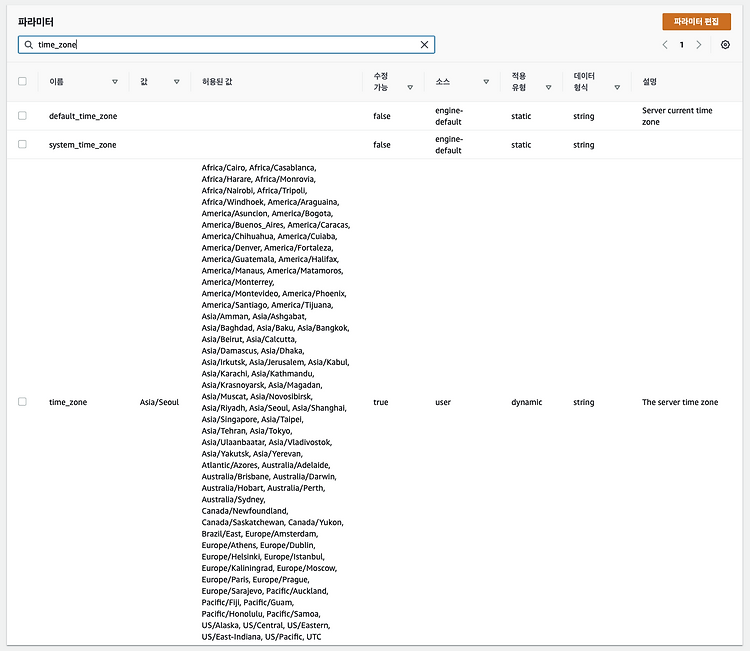This screenshot has width=750, height=651.
Task: Click 'static' in system_time_zone row
Action: point(521,144)
